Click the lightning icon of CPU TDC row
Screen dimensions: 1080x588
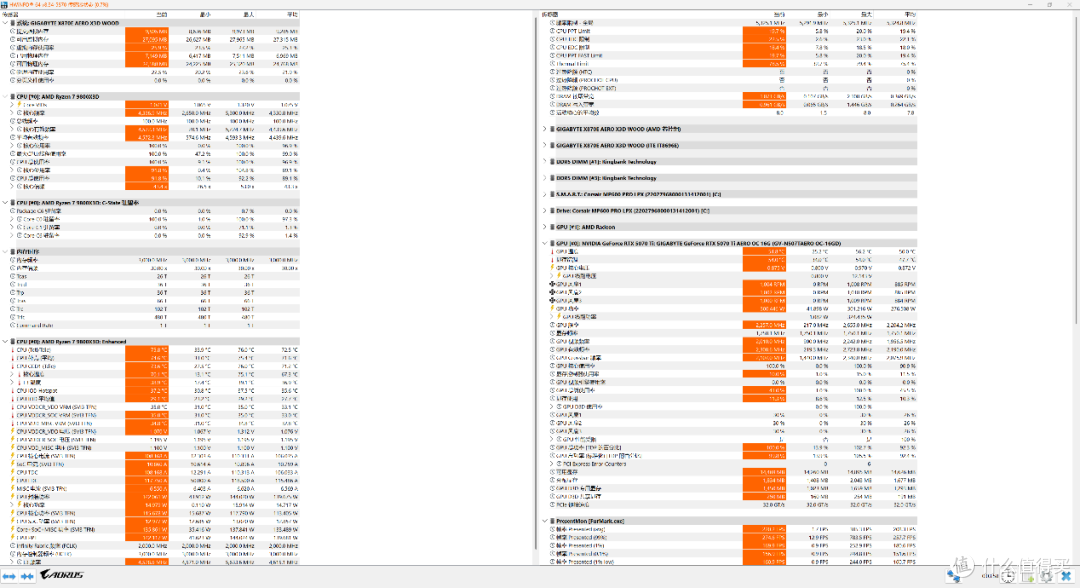coord(12,472)
